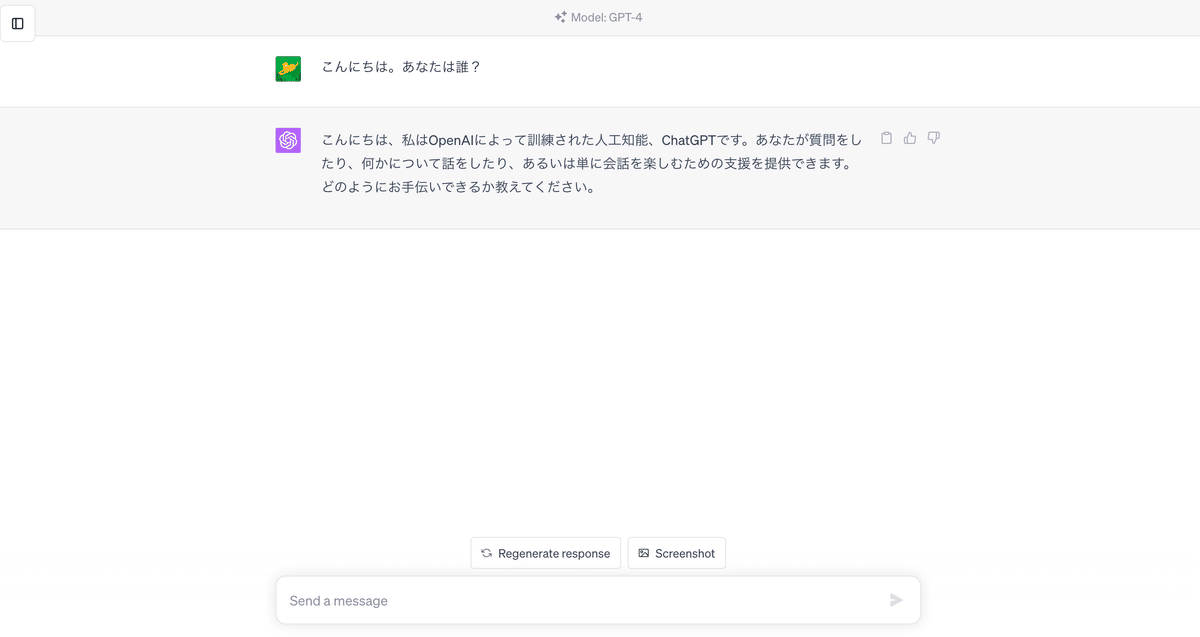Click the response line starting どのようにお手伝い
1200x637 pixels.
click(x=459, y=187)
